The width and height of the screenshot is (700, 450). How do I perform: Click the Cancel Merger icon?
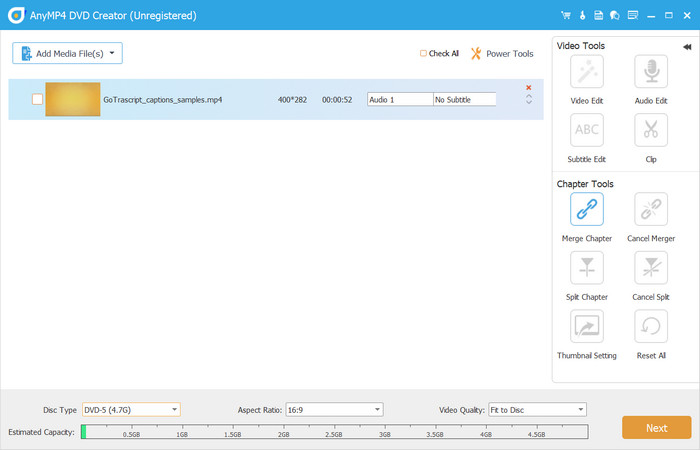651,209
